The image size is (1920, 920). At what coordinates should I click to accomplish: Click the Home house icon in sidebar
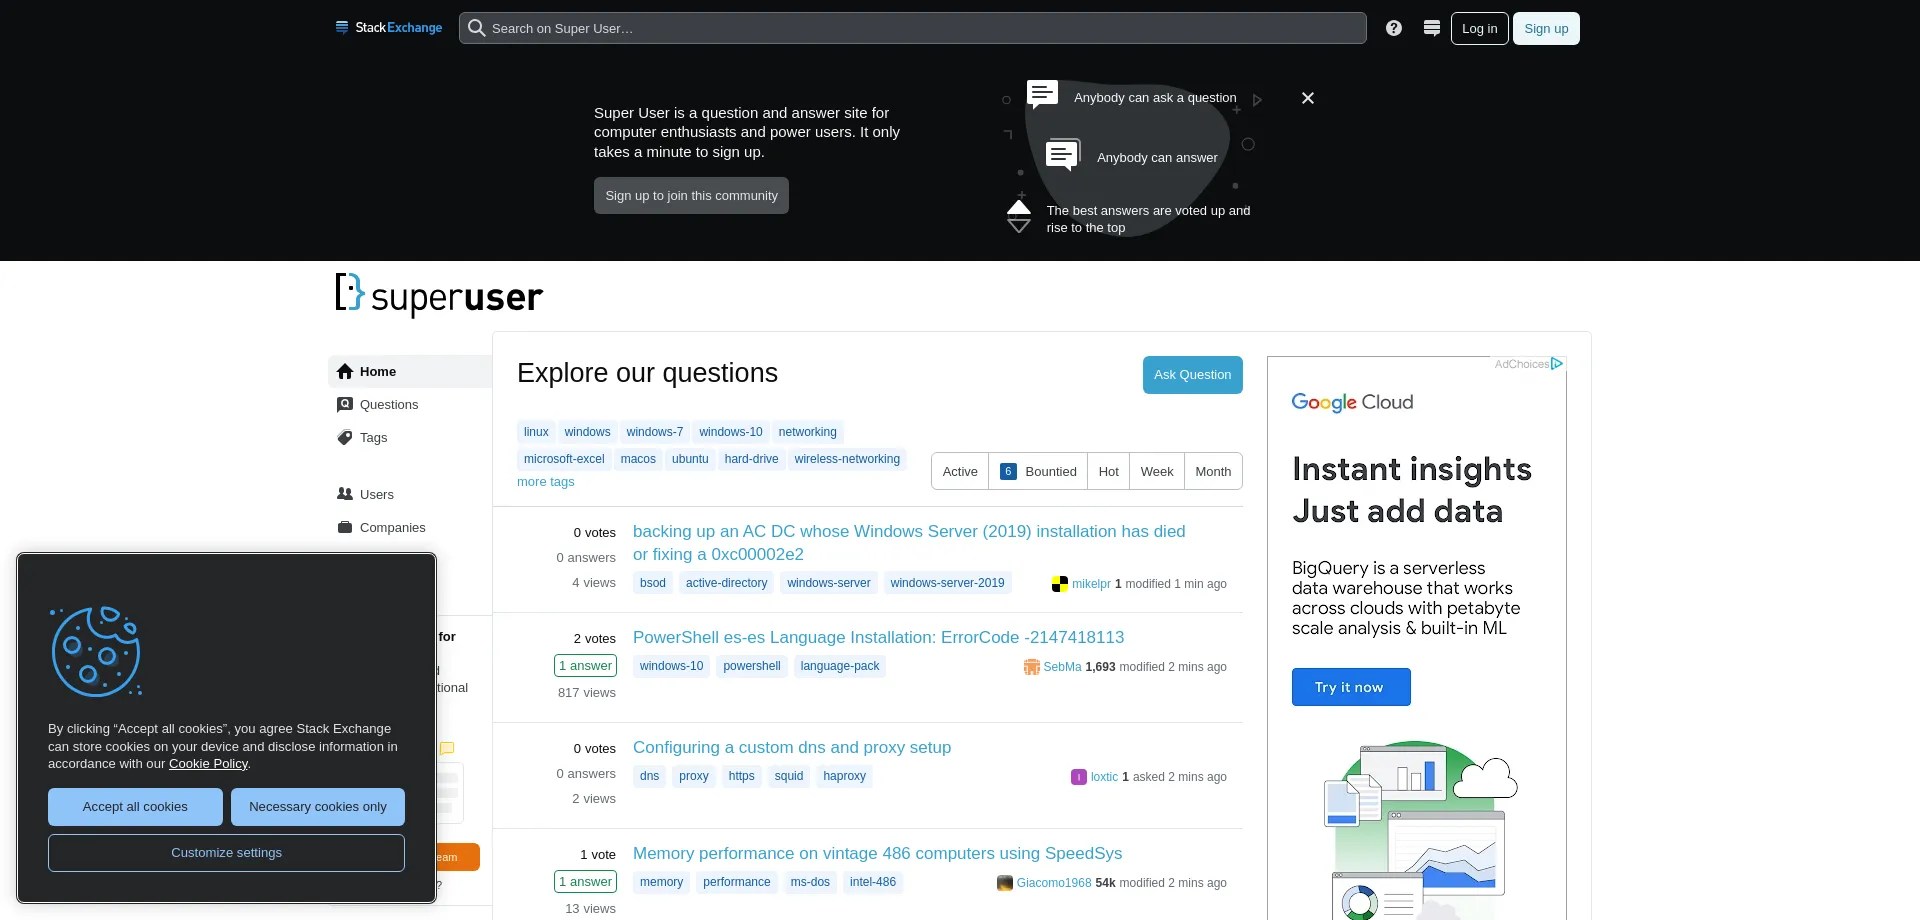pos(345,371)
